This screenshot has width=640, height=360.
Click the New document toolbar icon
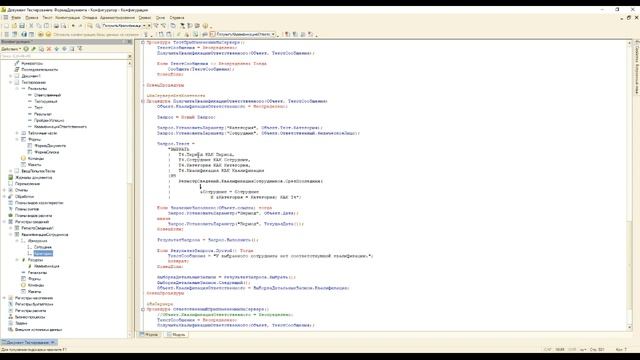6,26
